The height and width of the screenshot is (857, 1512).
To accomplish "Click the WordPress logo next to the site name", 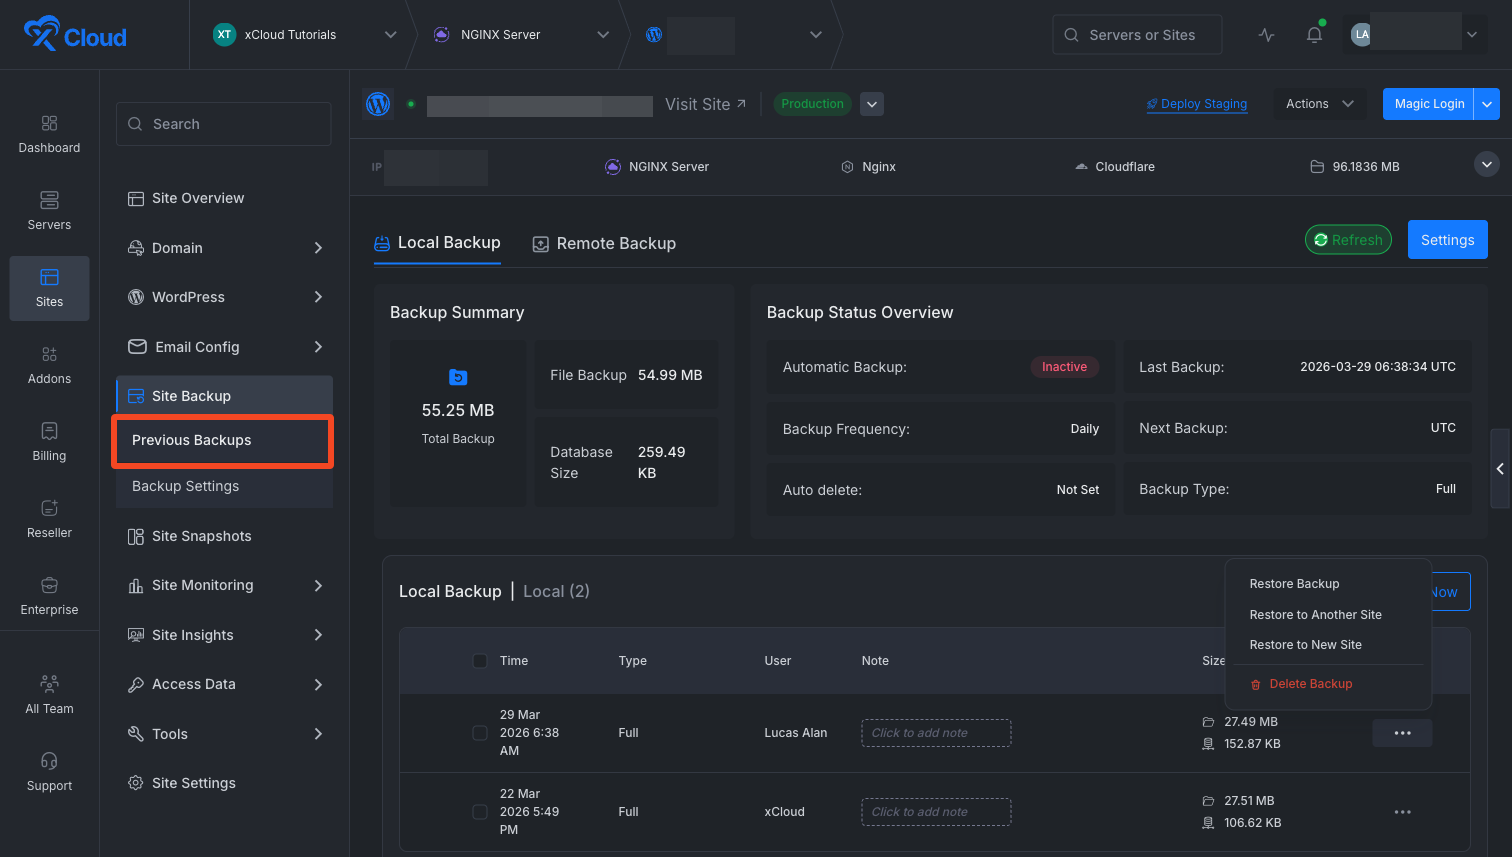I will [x=377, y=103].
